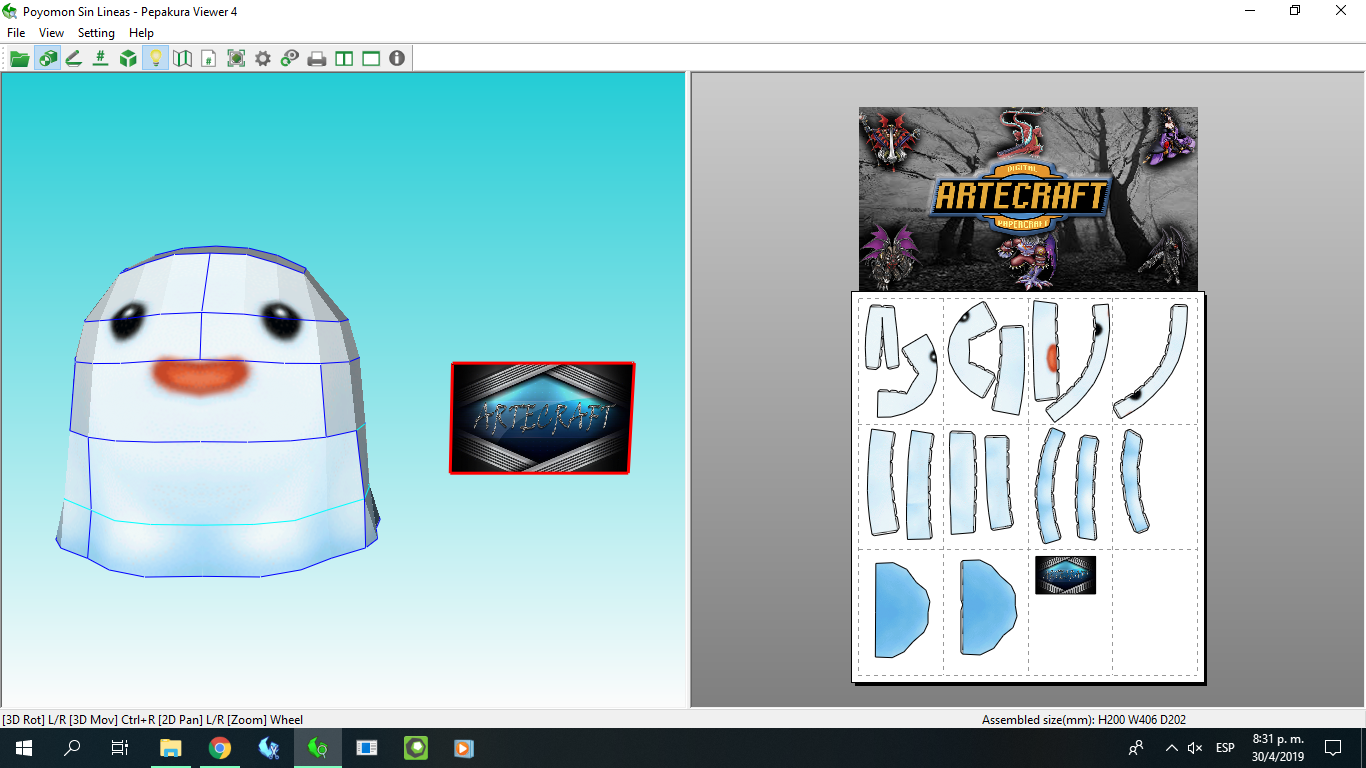
Task: Toggle the edge ID hash icon
Action: (x=101, y=59)
